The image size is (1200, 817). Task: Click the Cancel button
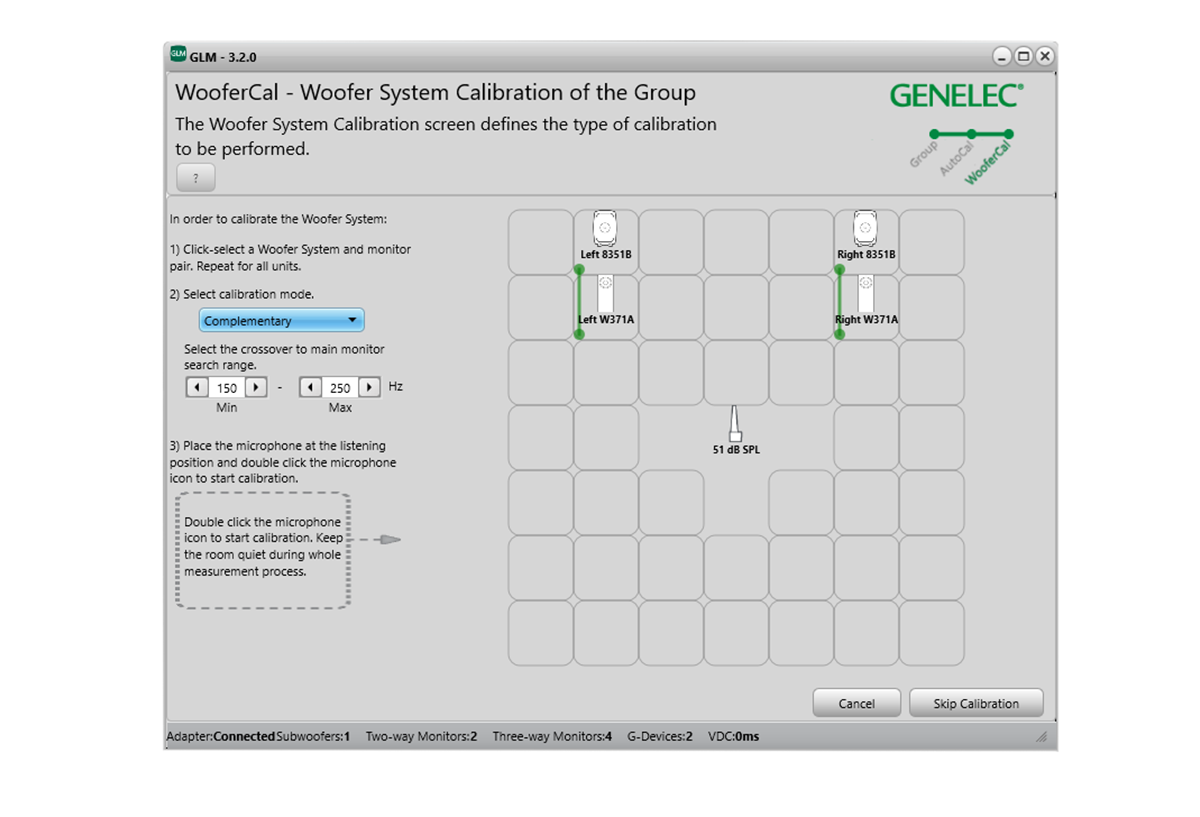tap(856, 703)
